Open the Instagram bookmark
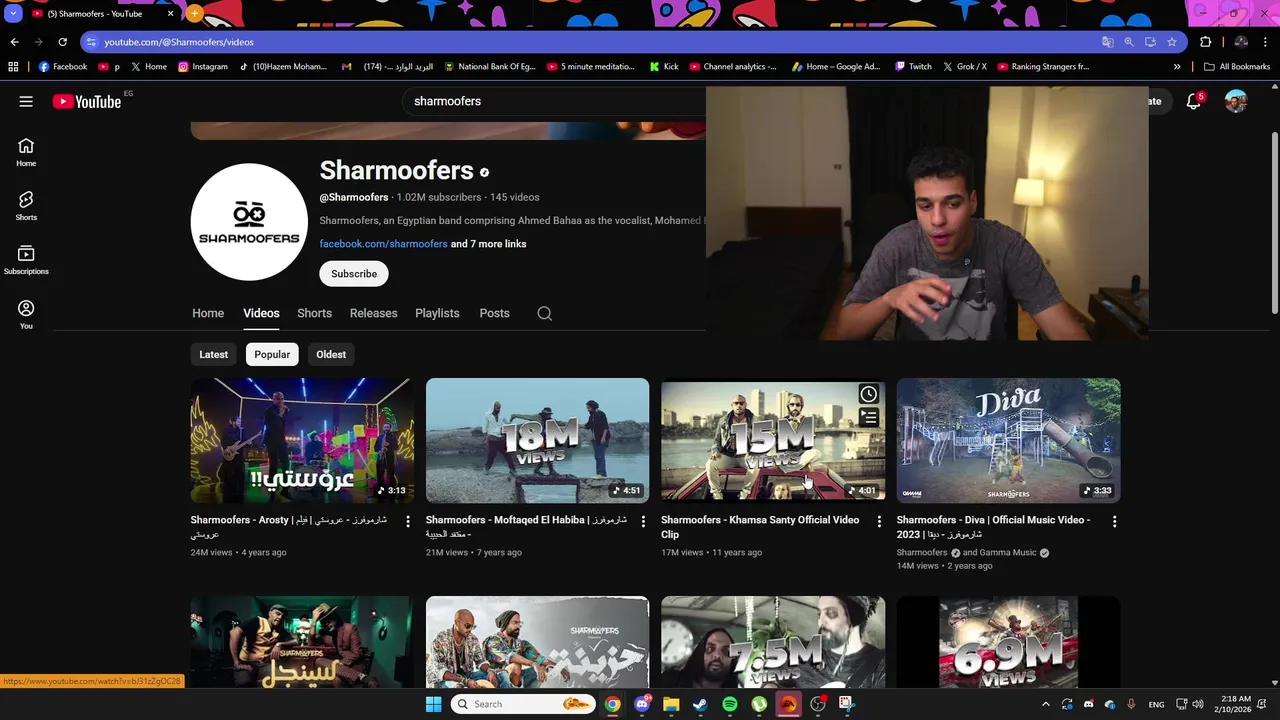1280x720 pixels. click(x=203, y=67)
